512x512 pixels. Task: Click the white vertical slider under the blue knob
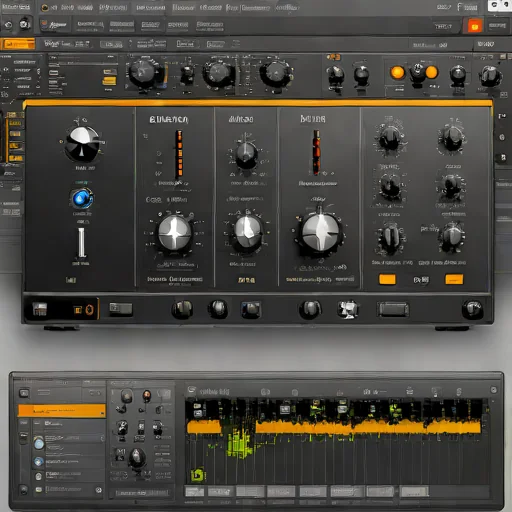(x=81, y=243)
